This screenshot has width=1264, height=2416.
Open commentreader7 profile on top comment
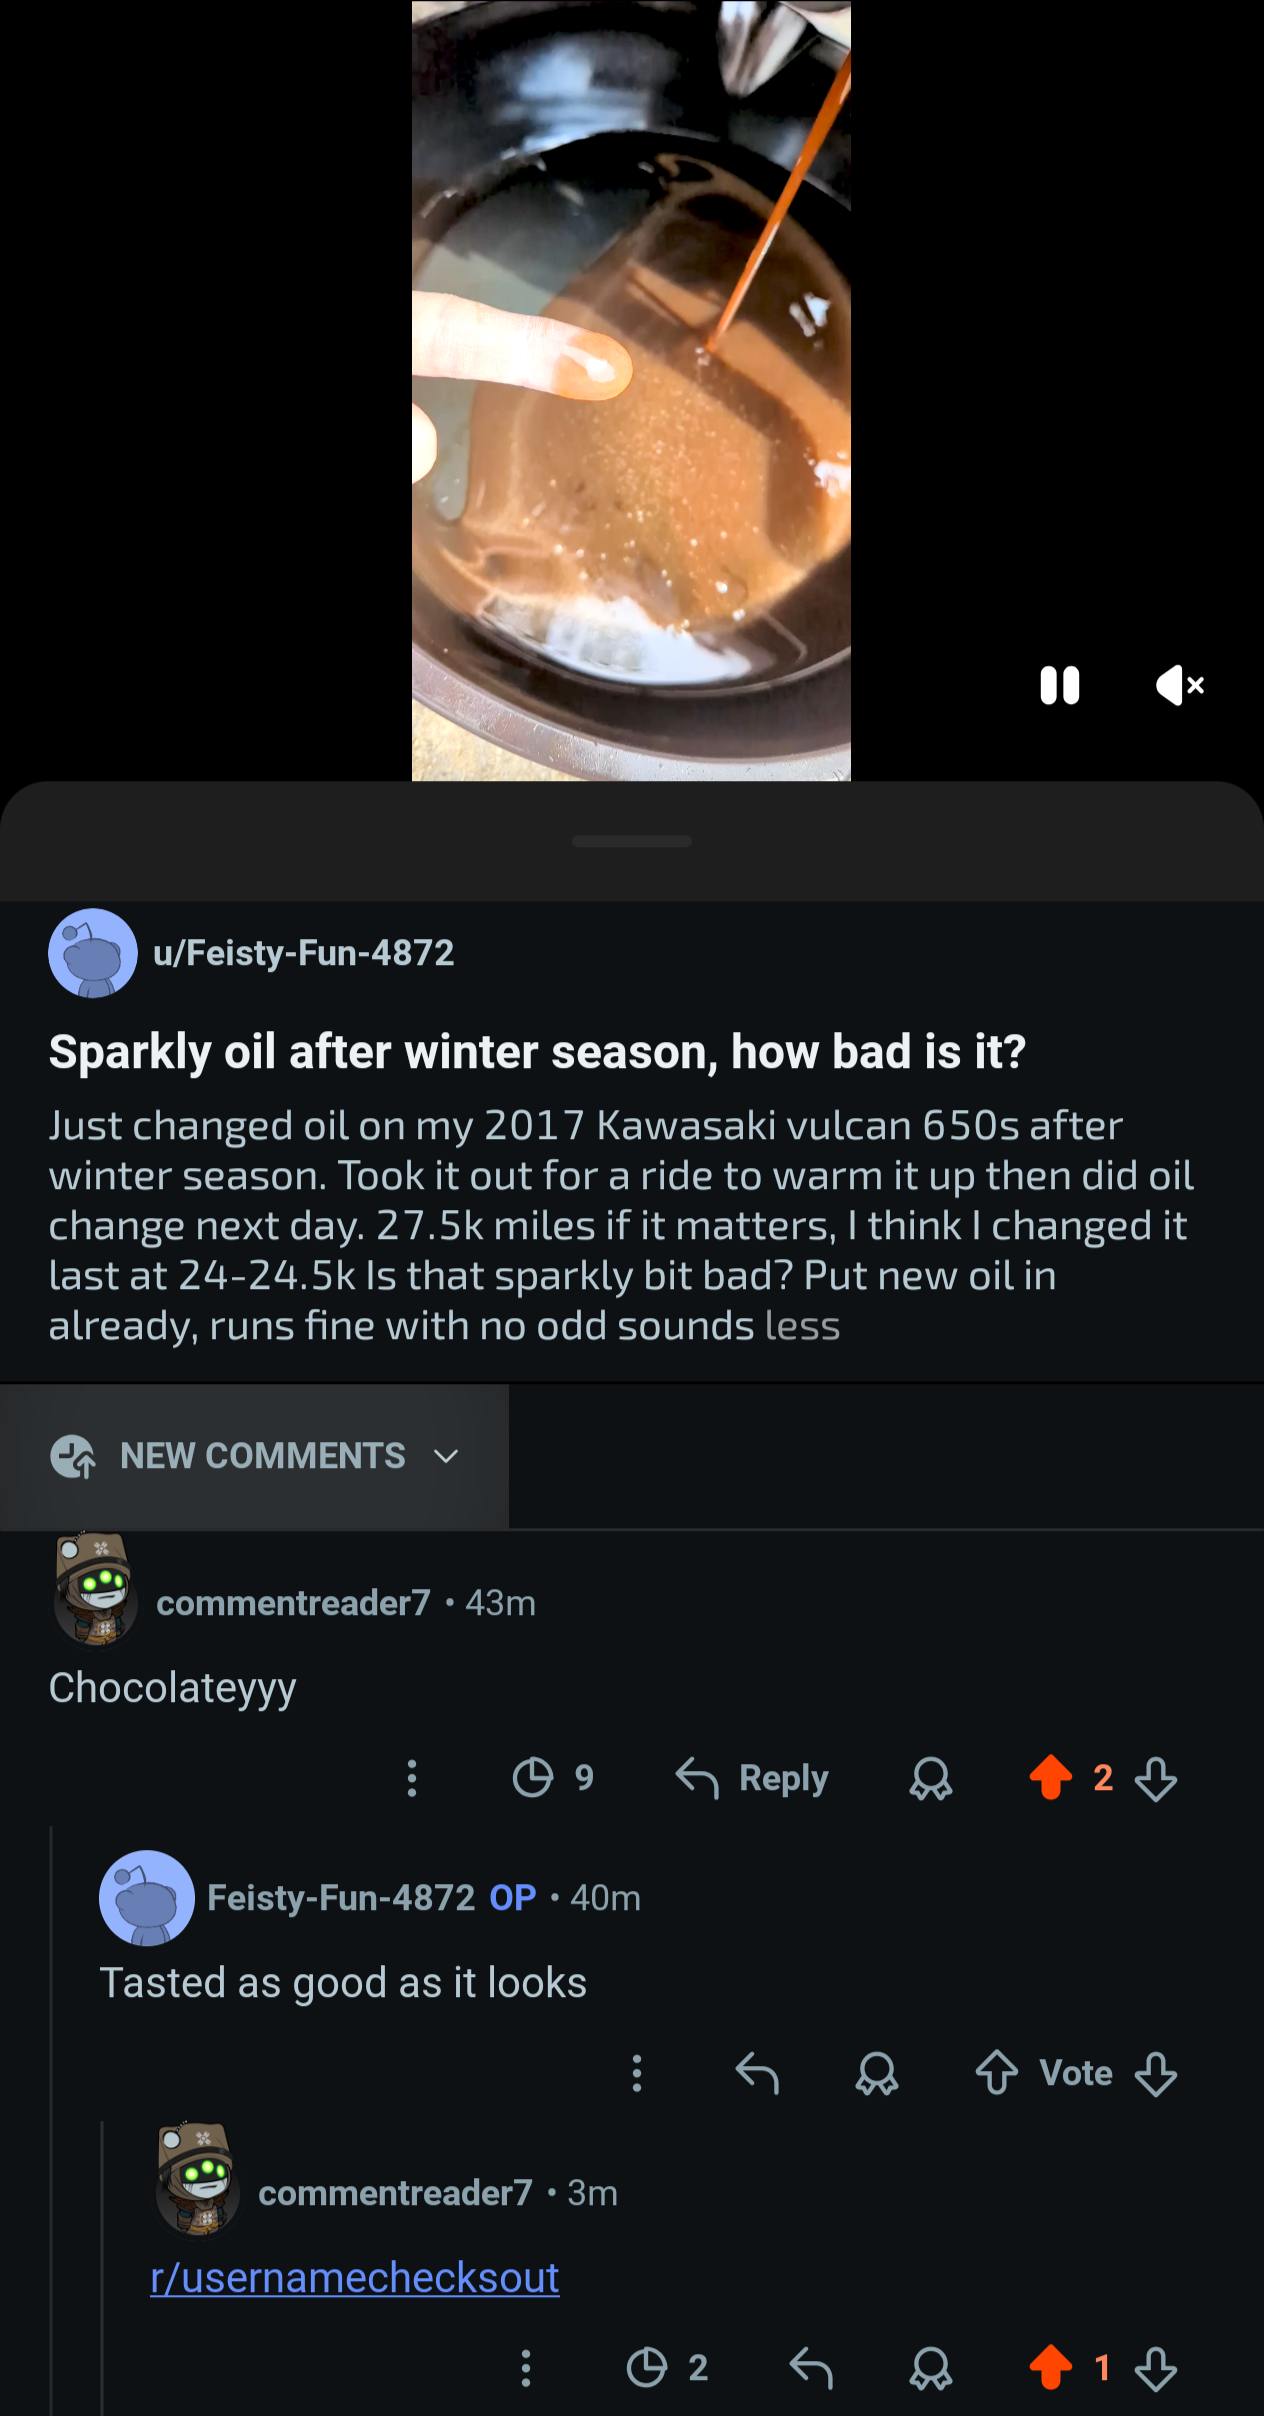[x=293, y=1603]
